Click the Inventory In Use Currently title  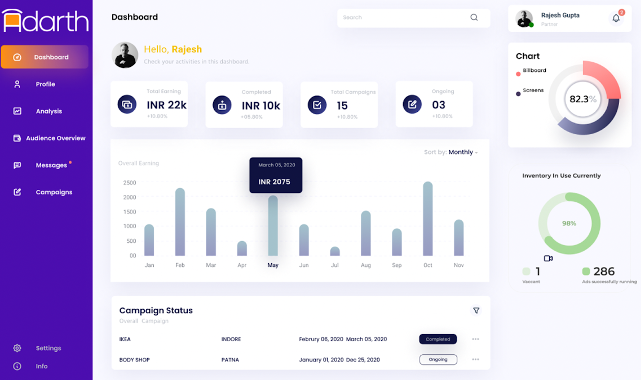point(561,176)
